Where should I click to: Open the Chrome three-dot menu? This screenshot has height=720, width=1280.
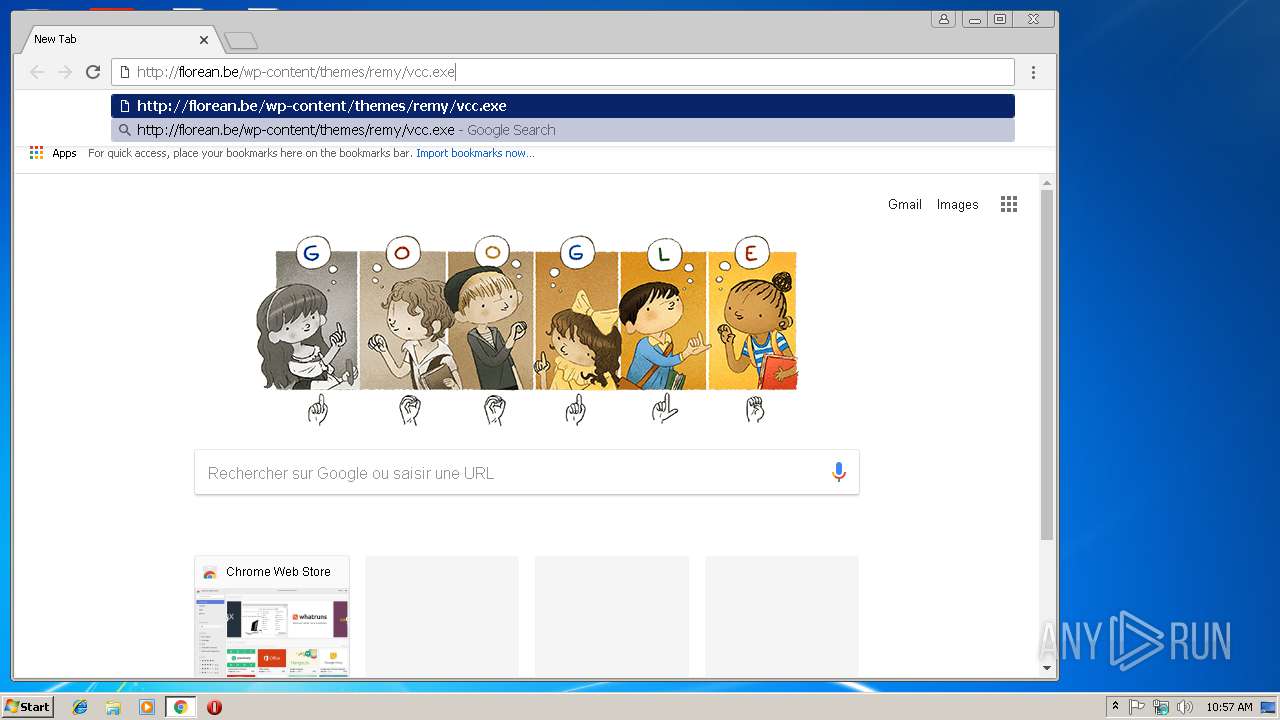[x=1033, y=72]
